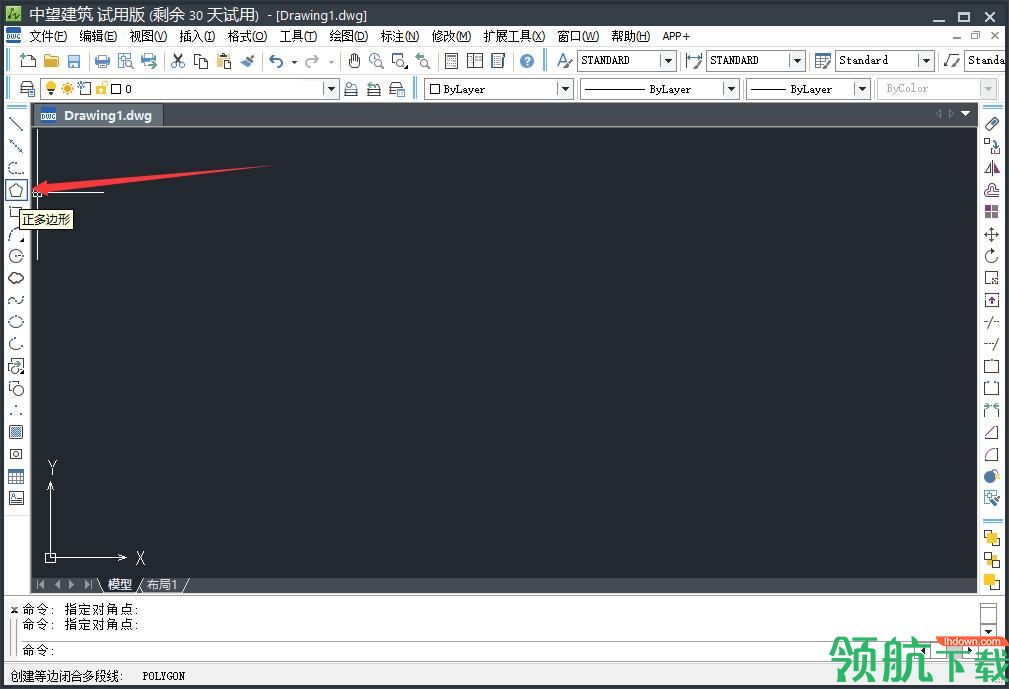
Task: Click the Print icon
Action: (102, 61)
